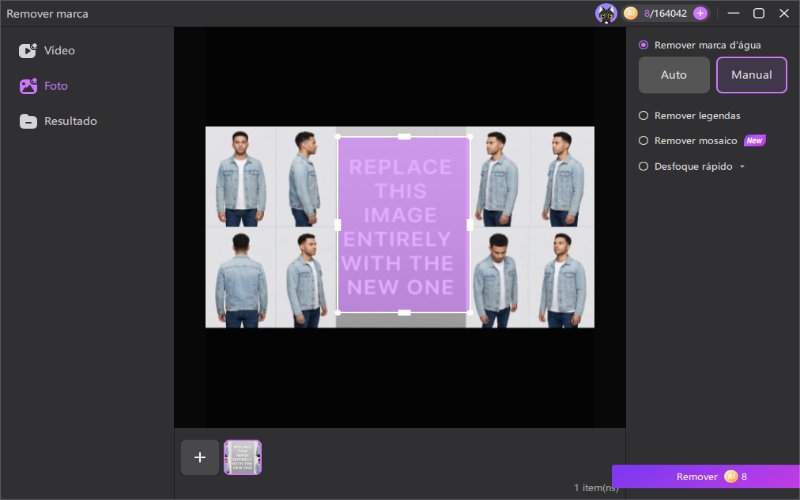Switch to the Foto tab

(x=43, y=86)
